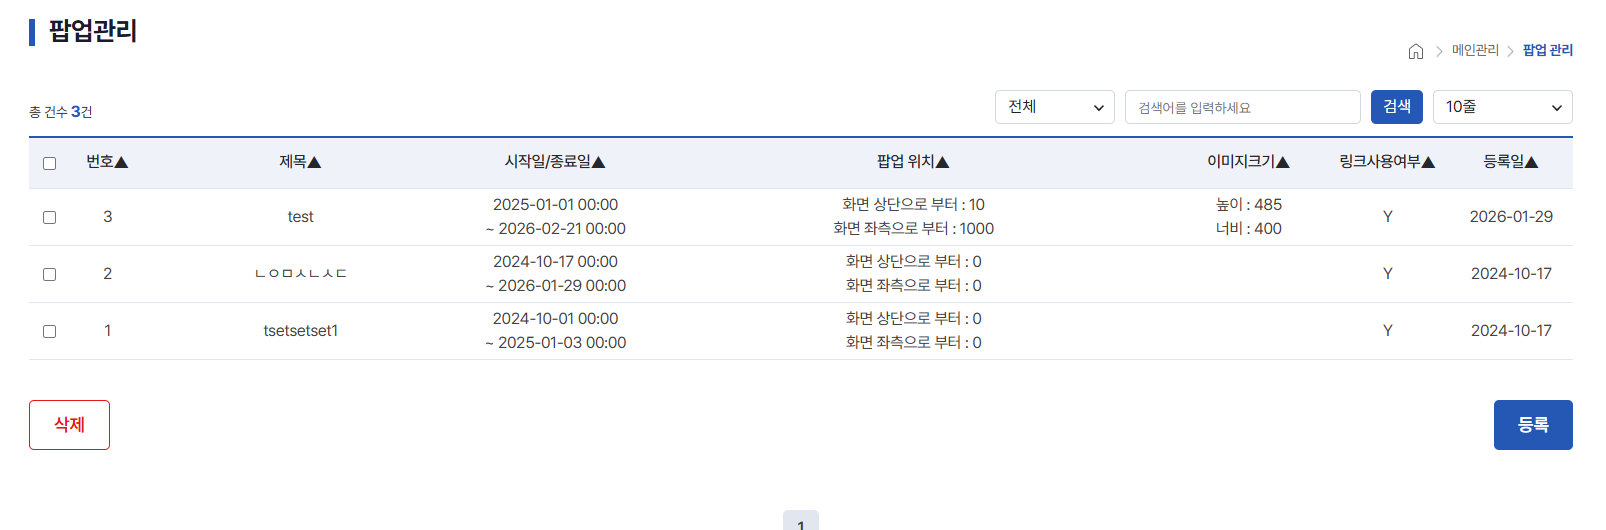Viewport: 1606px width, 530px height.
Task: Open the 전체 search filter dropdown
Action: click(x=1054, y=107)
